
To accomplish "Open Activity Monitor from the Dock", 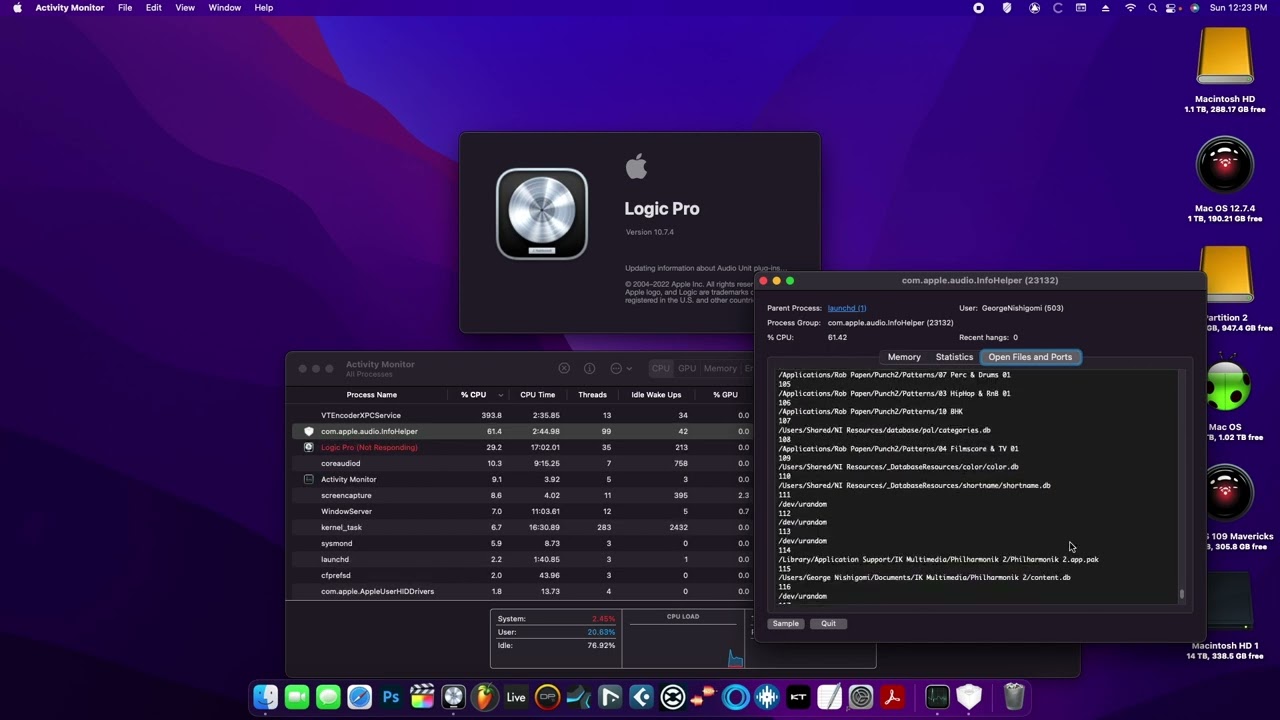I will tap(937, 697).
